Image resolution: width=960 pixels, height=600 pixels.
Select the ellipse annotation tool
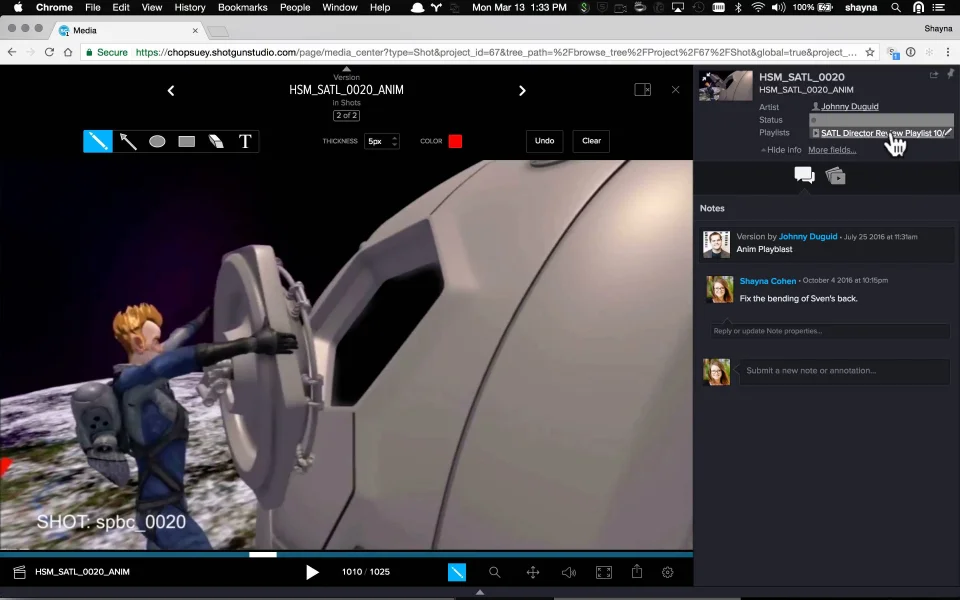pos(157,141)
